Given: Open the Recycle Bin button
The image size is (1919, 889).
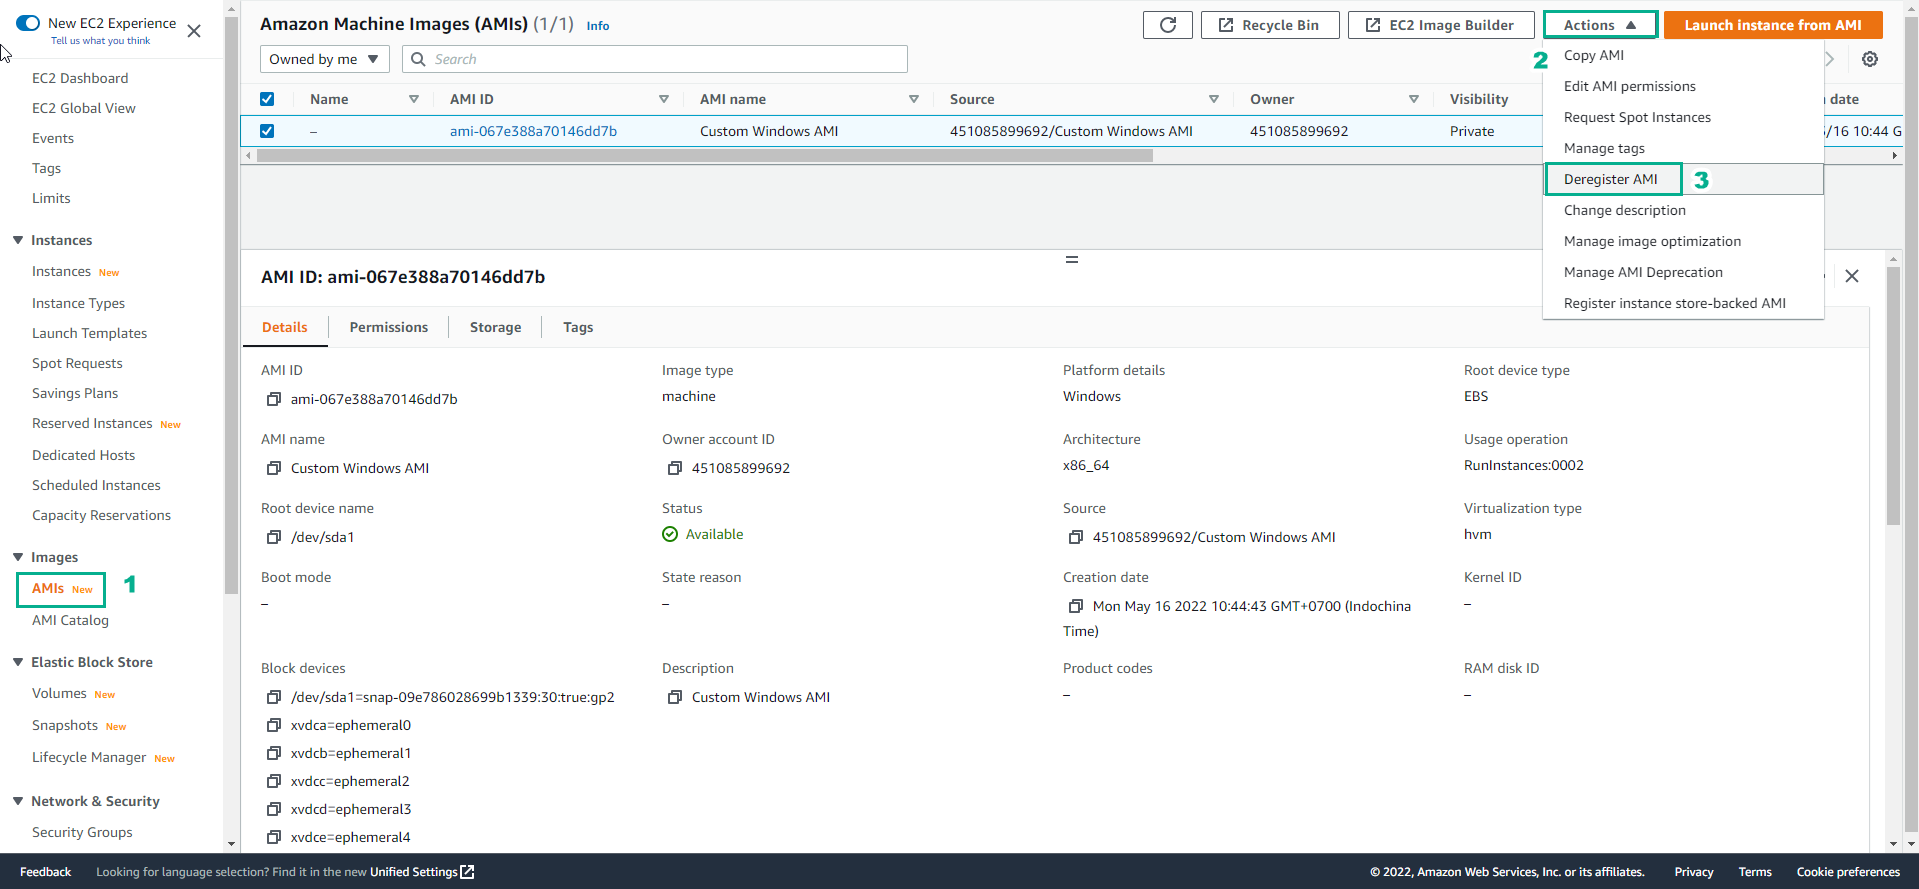Looking at the screenshot, I should [1270, 25].
